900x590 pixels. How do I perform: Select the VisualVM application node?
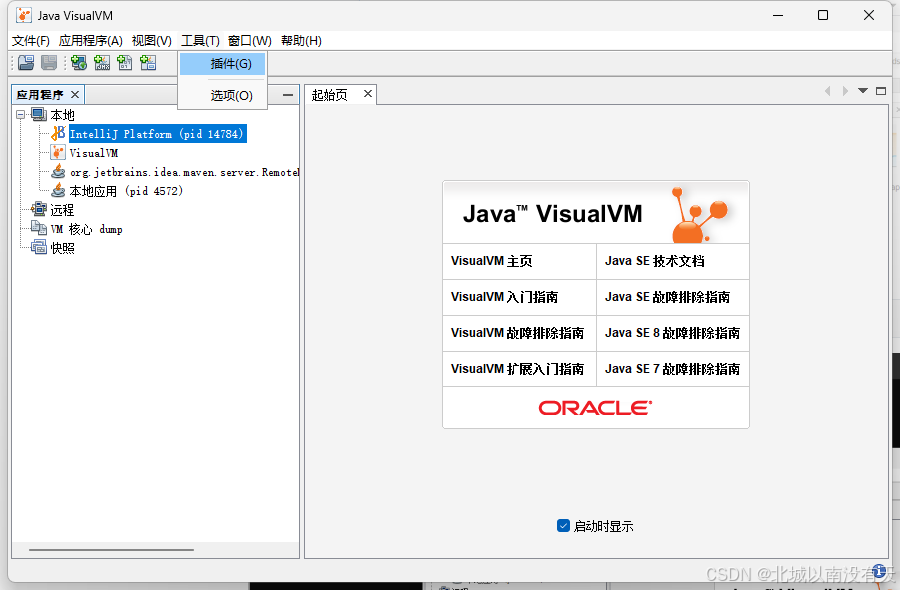(x=94, y=153)
